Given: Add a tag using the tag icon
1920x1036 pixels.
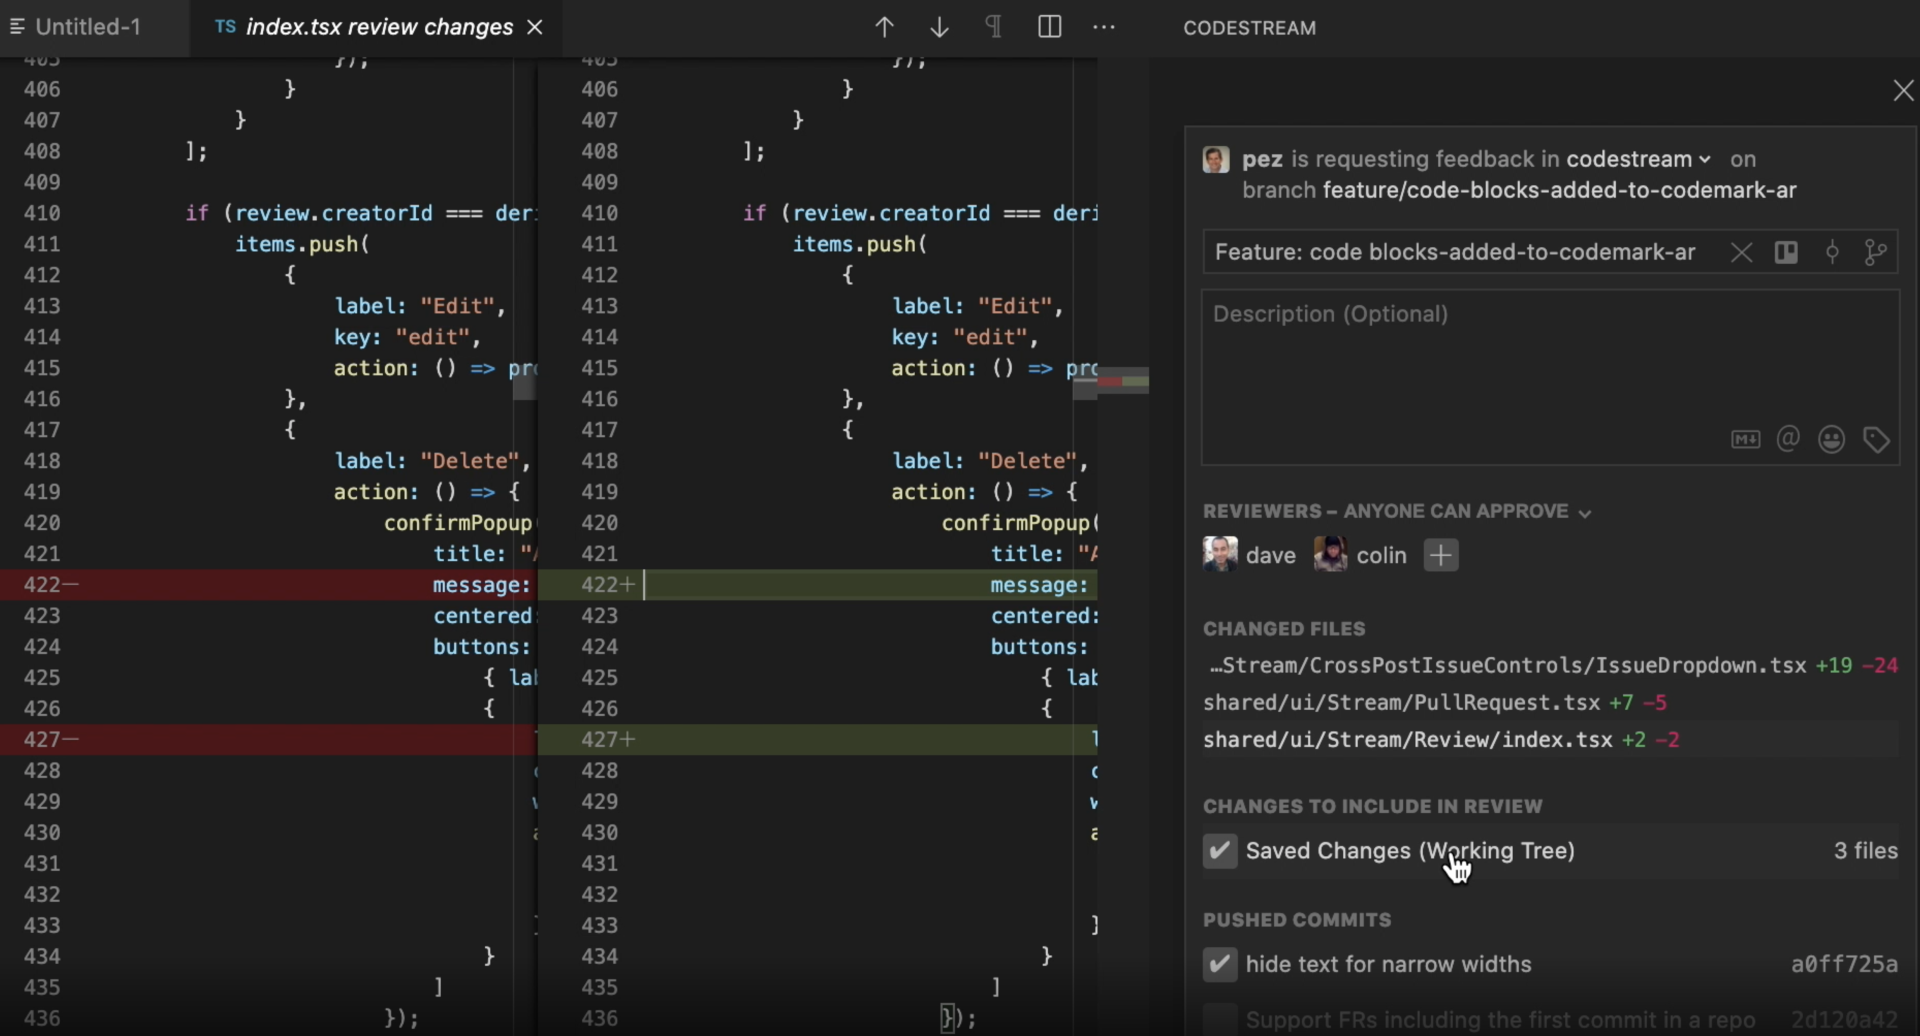Looking at the screenshot, I should click(x=1876, y=439).
